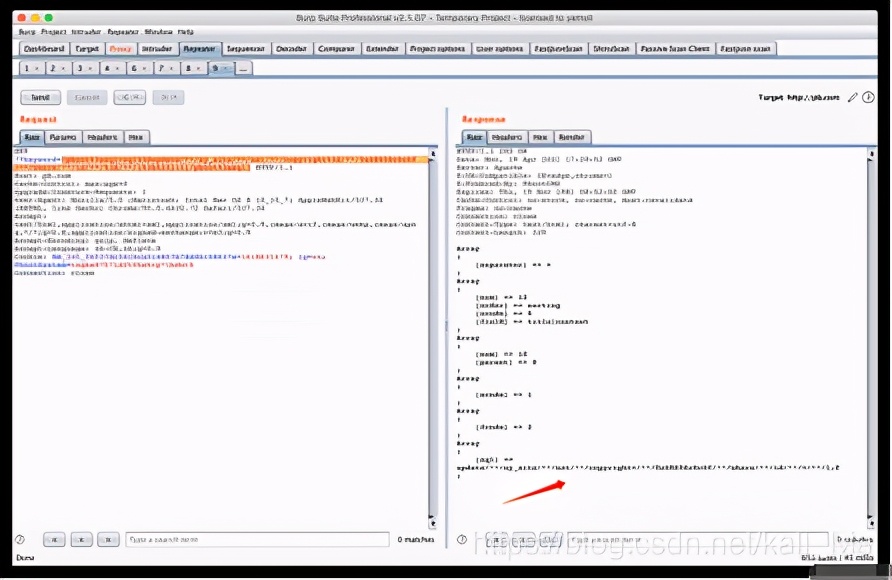Switch to the Extender tab
Viewport: 892px width, 580px height.
(382, 49)
